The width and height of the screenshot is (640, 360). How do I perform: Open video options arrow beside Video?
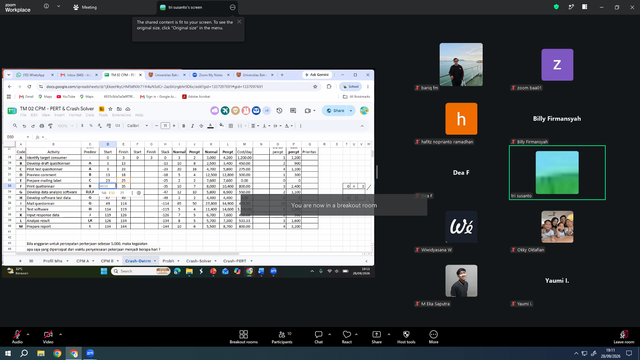pyautogui.click(x=60, y=334)
